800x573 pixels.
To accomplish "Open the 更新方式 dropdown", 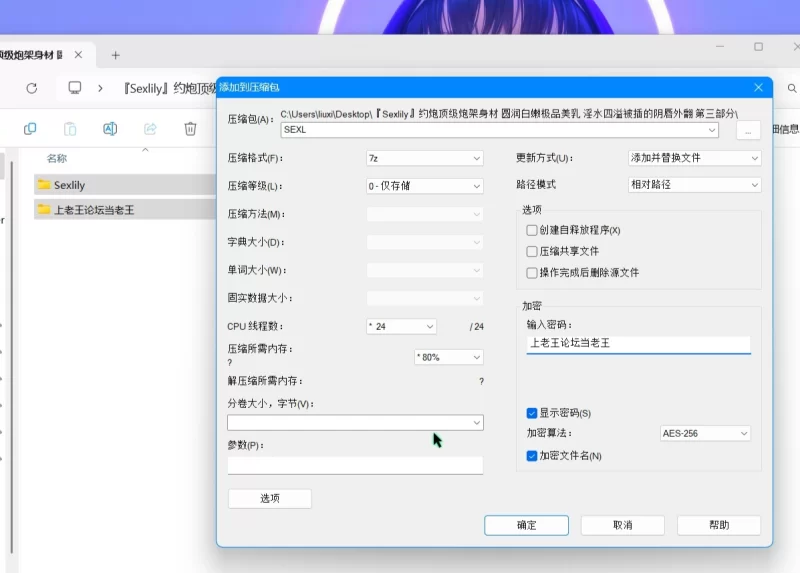I will pyautogui.click(x=694, y=158).
